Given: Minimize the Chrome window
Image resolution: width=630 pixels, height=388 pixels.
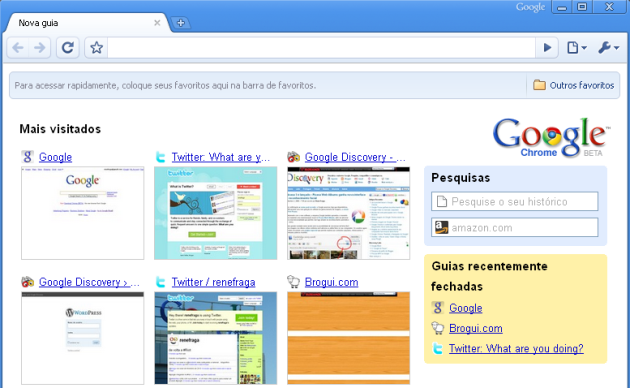Looking at the screenshot, I should tap(562, 7).
